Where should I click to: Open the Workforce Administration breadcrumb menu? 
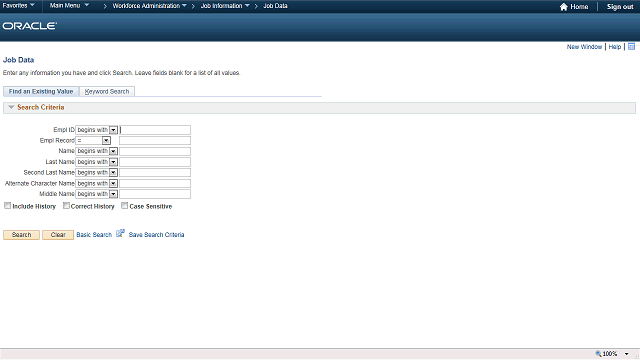click(149, 6)
